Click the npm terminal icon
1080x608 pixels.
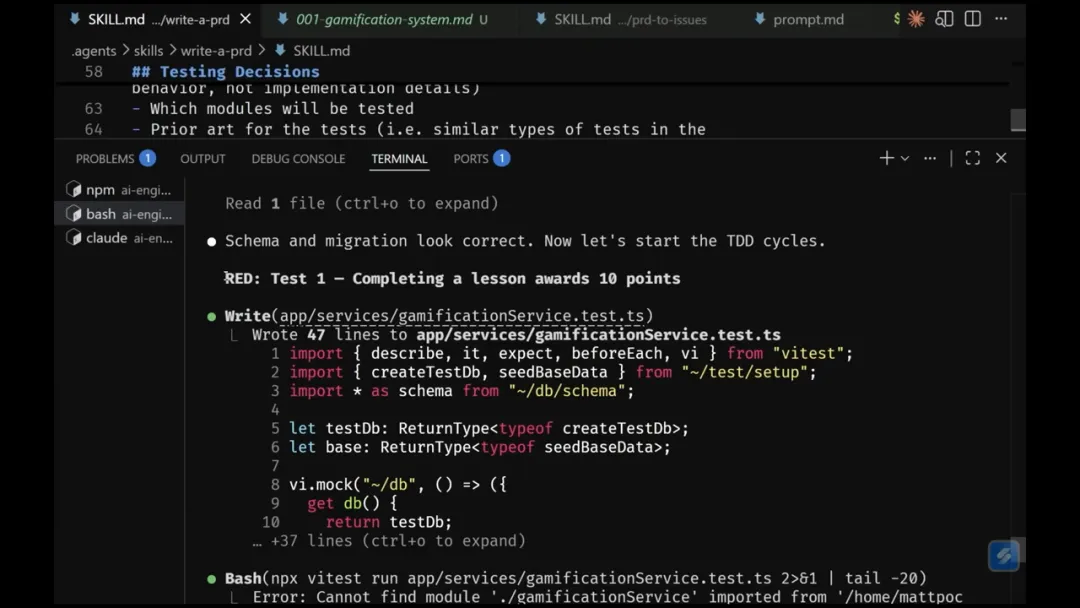74,189
